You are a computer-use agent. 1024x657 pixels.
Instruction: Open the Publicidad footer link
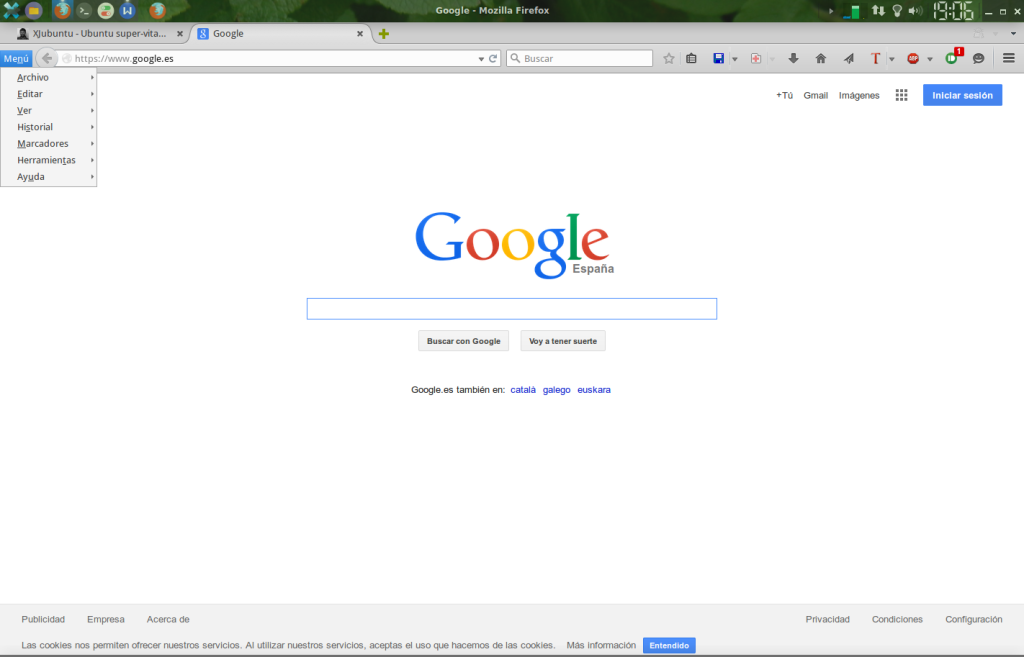click(43, 619)
